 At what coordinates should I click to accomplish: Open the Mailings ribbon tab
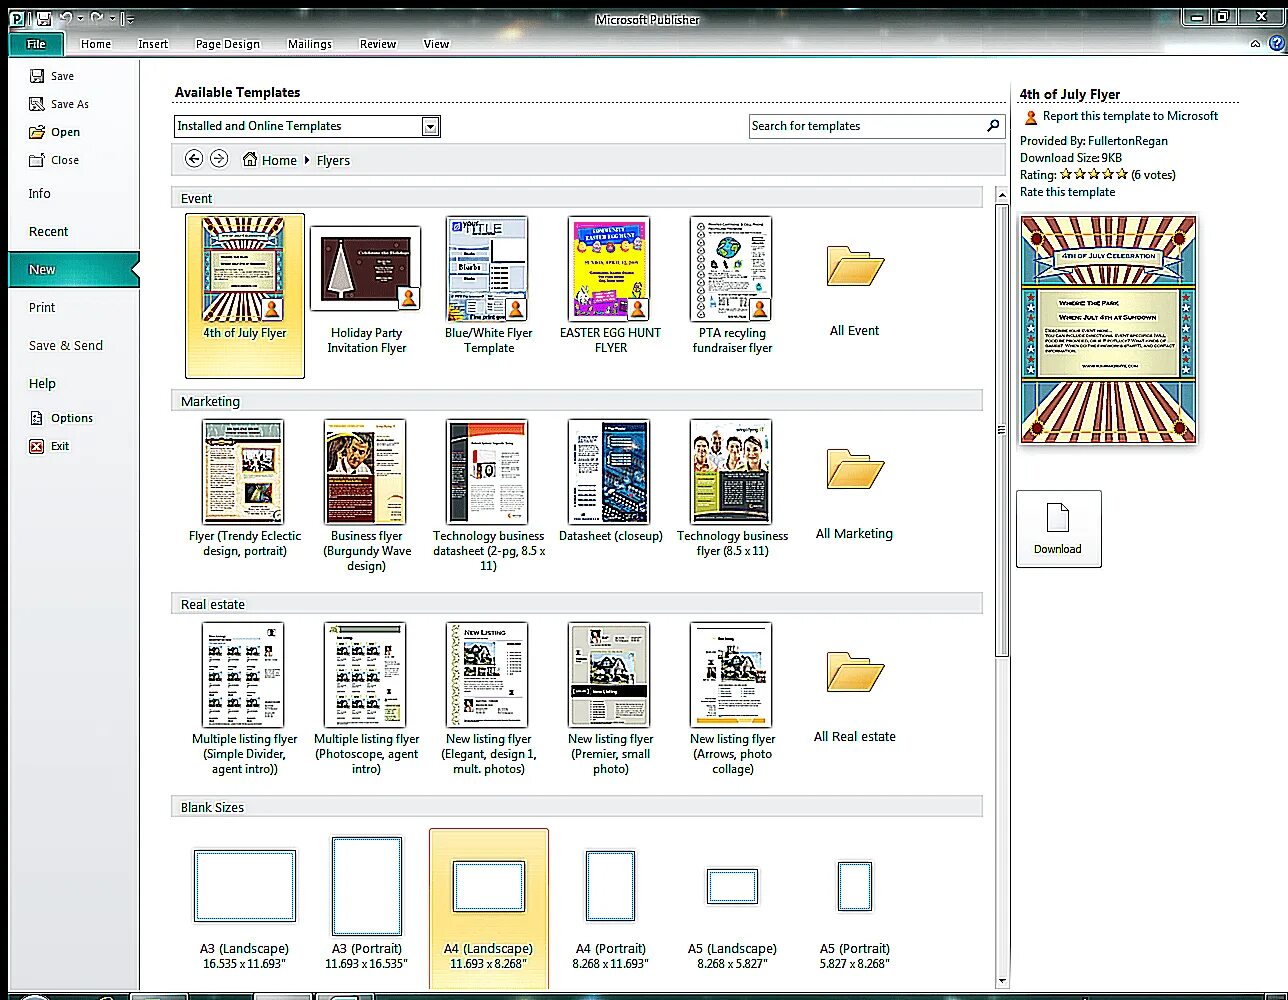coord(310,44)
